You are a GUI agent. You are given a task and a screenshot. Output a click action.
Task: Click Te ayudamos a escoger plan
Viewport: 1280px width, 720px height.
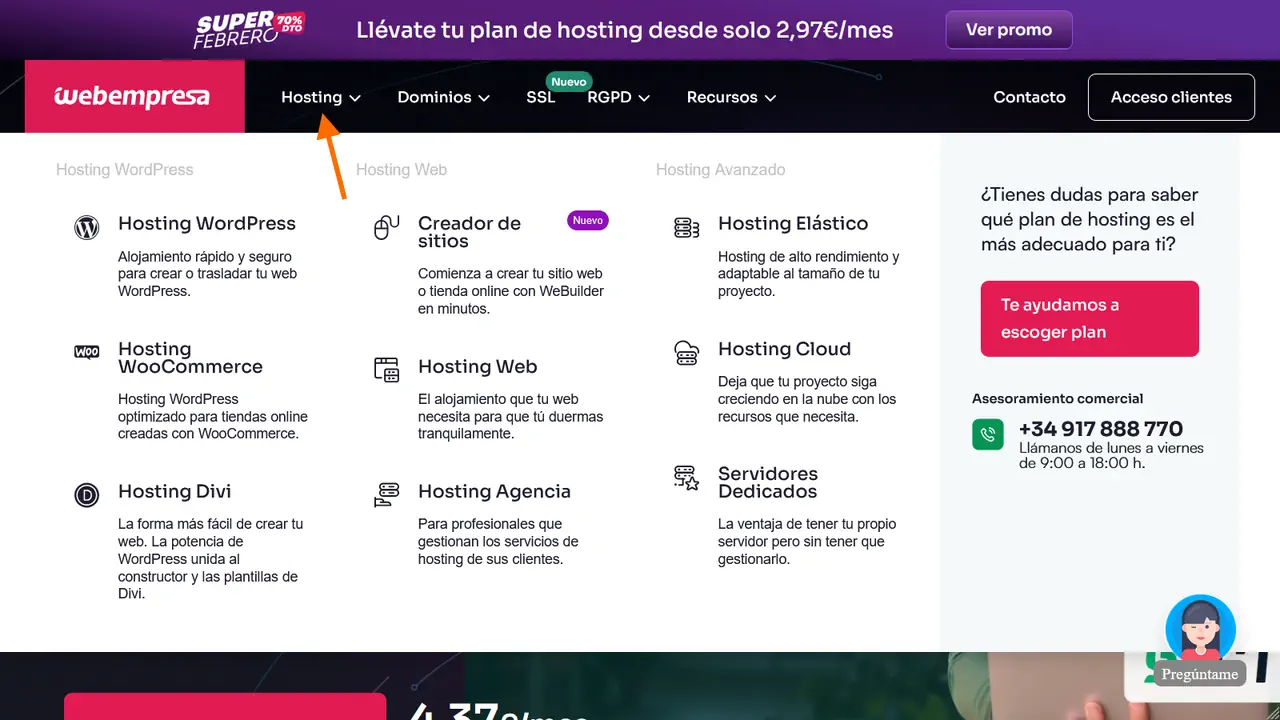coord(1090,318)
